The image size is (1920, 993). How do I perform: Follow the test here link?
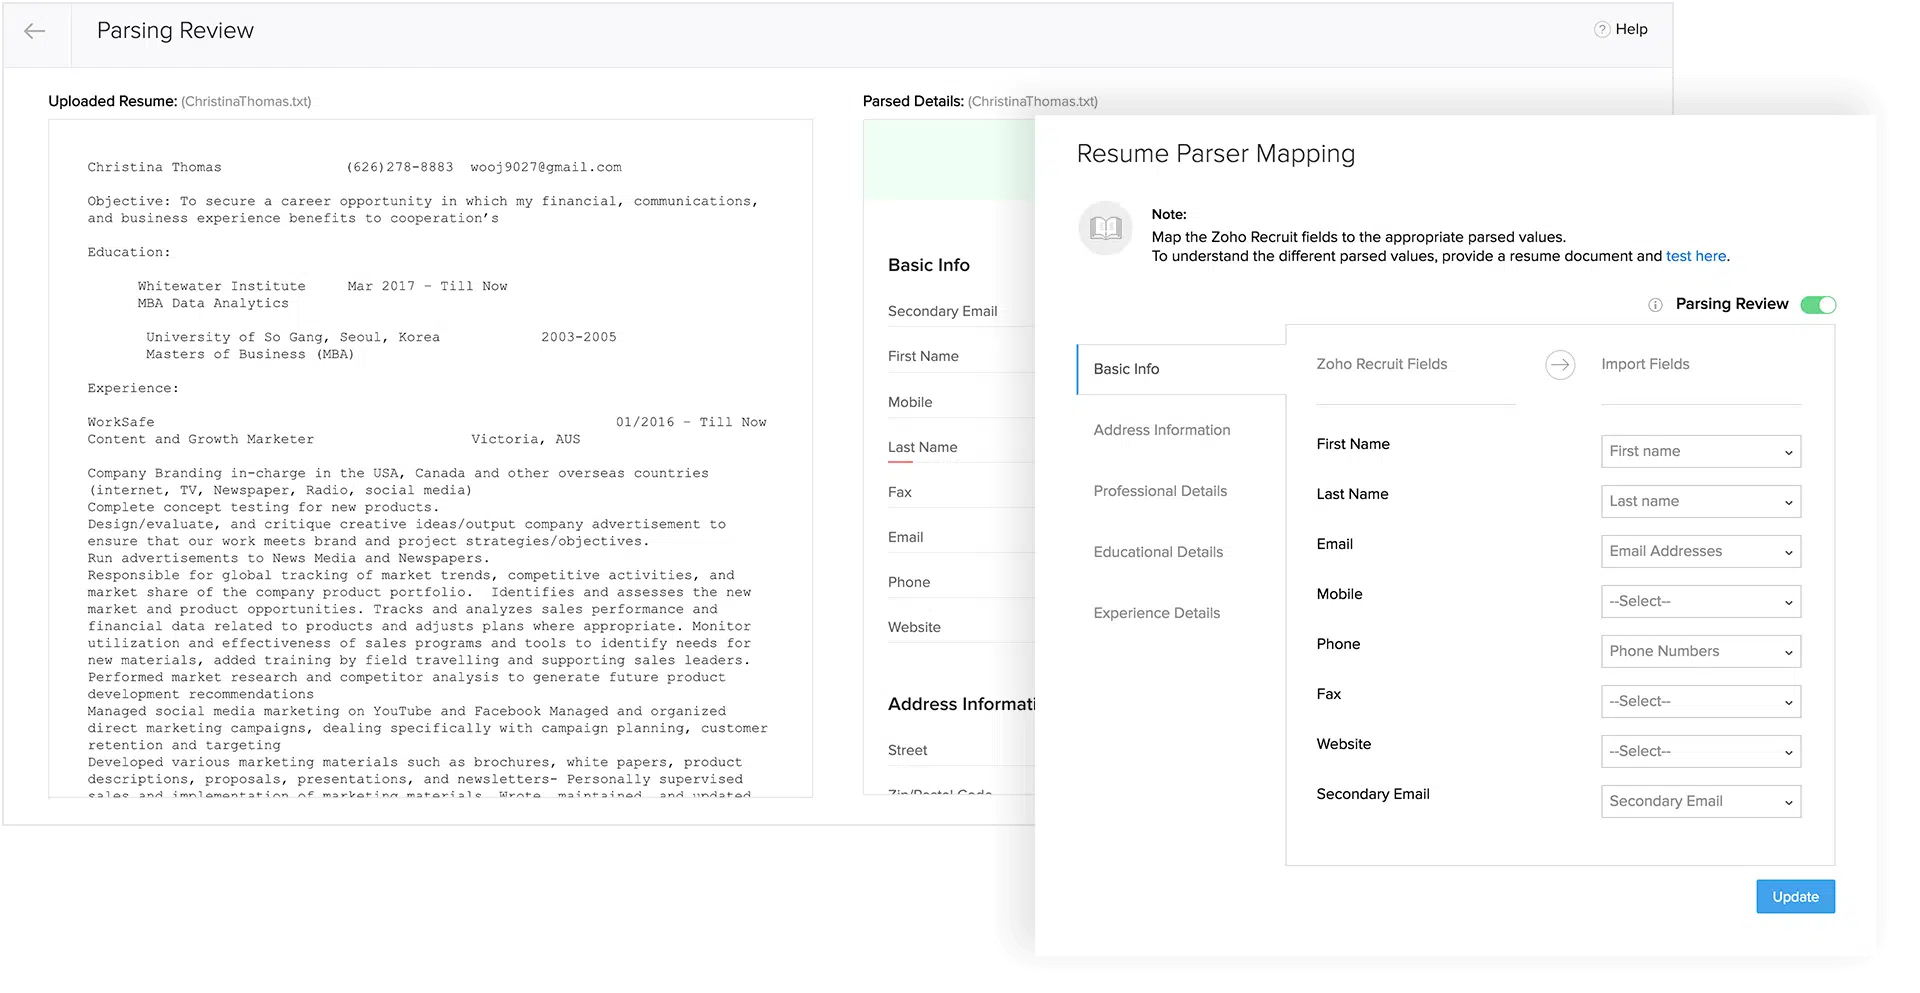point(1696,256)
